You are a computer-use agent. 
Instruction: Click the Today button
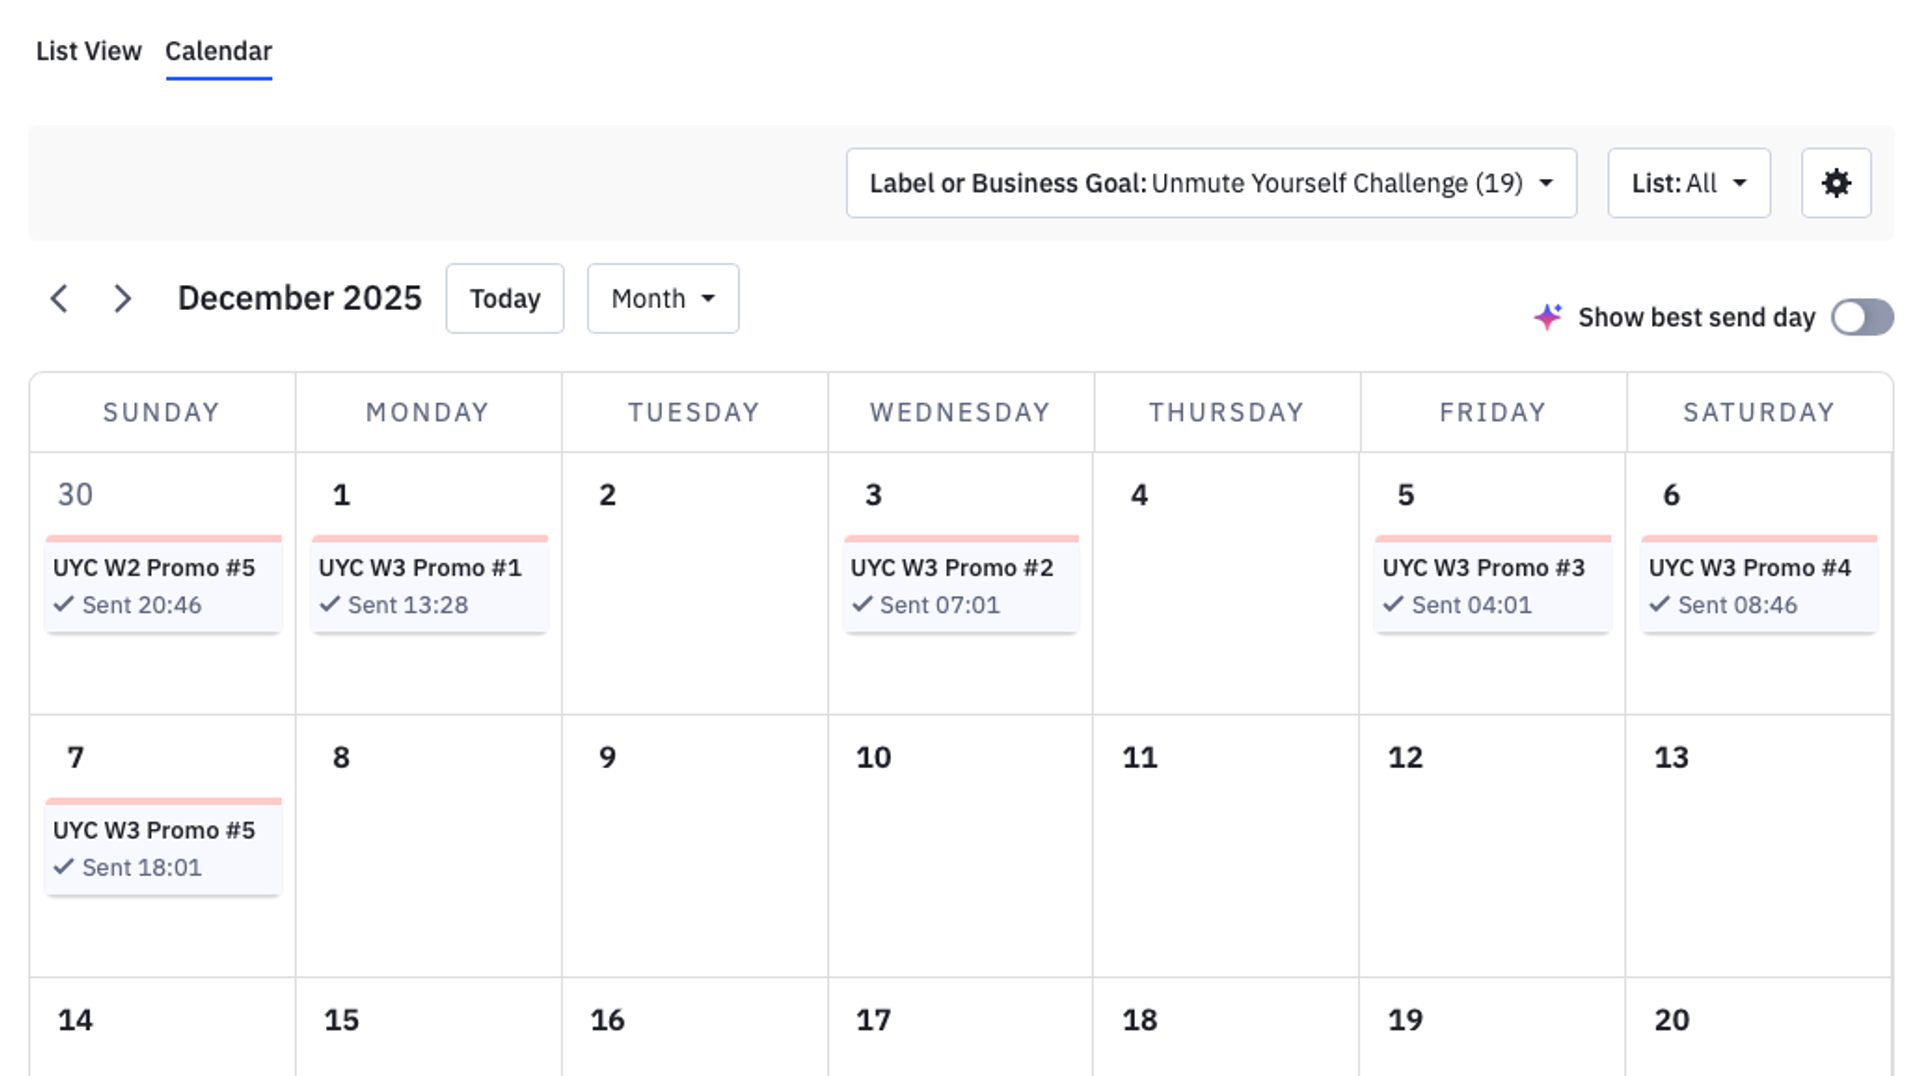click(504, 298)
